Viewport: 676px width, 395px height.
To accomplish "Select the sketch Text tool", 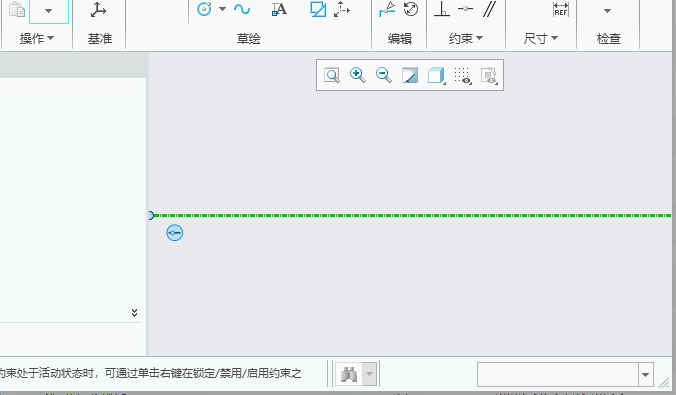I will pos(279,9).
